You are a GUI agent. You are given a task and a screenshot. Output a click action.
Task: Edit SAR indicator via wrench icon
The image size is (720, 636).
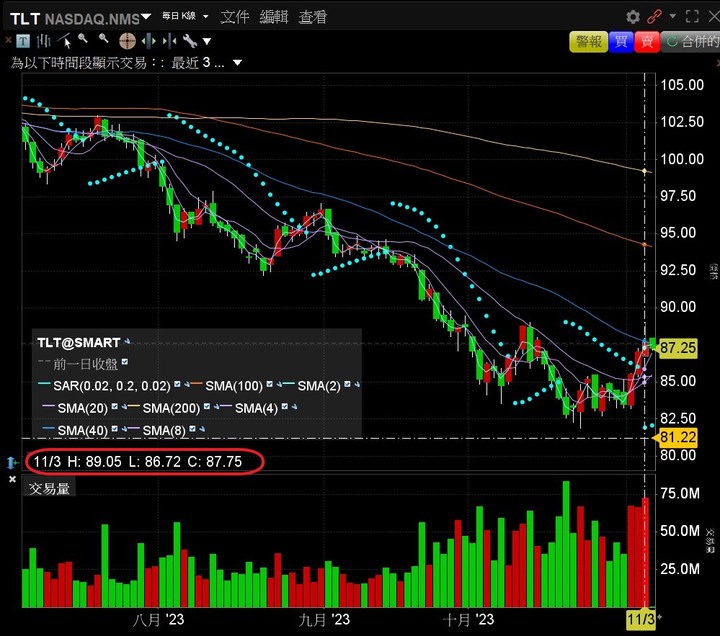point(187,384)
